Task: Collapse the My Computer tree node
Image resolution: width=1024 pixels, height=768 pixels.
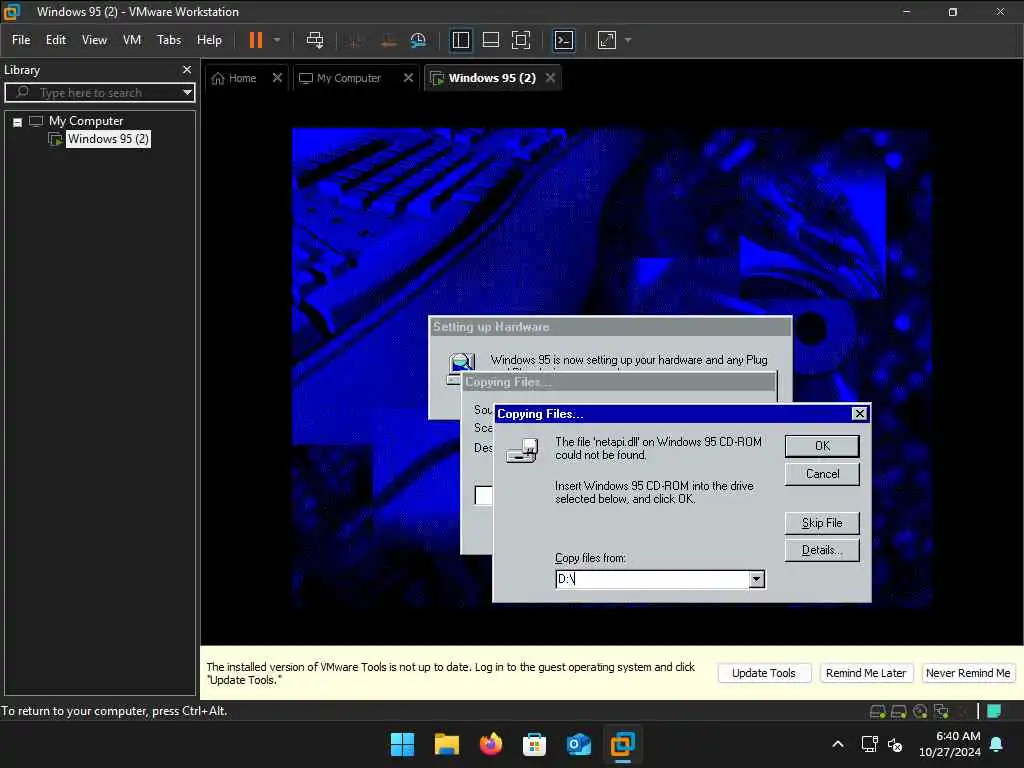Action: point(18,121)
